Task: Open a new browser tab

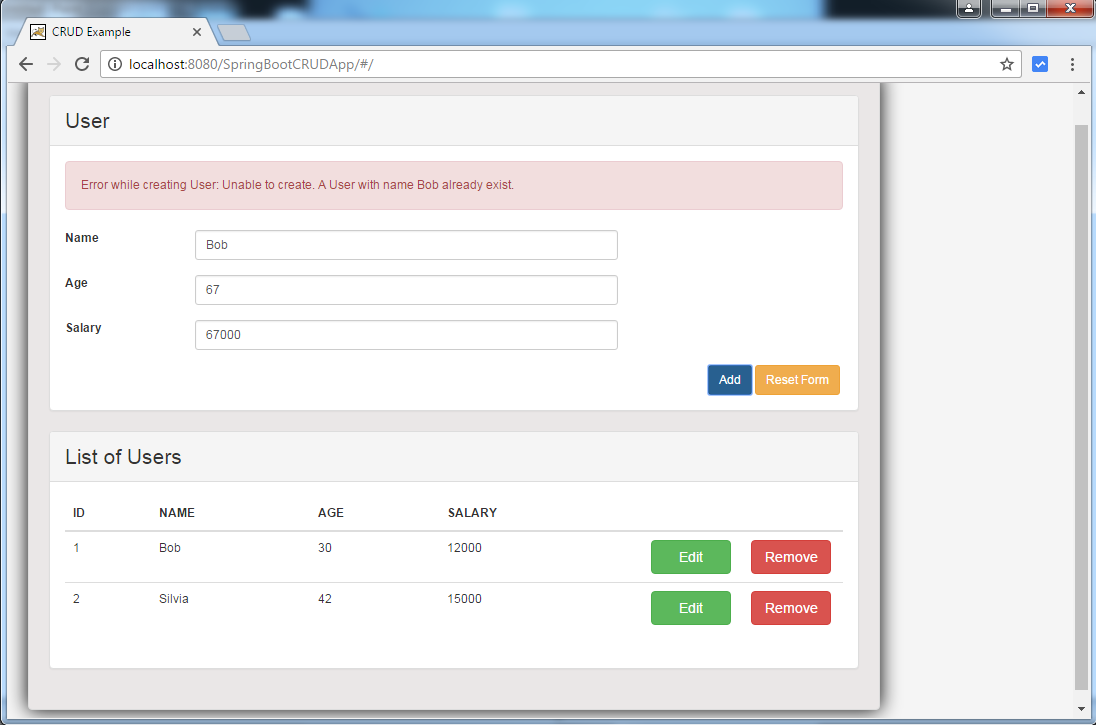Action: tap(233, 32)
